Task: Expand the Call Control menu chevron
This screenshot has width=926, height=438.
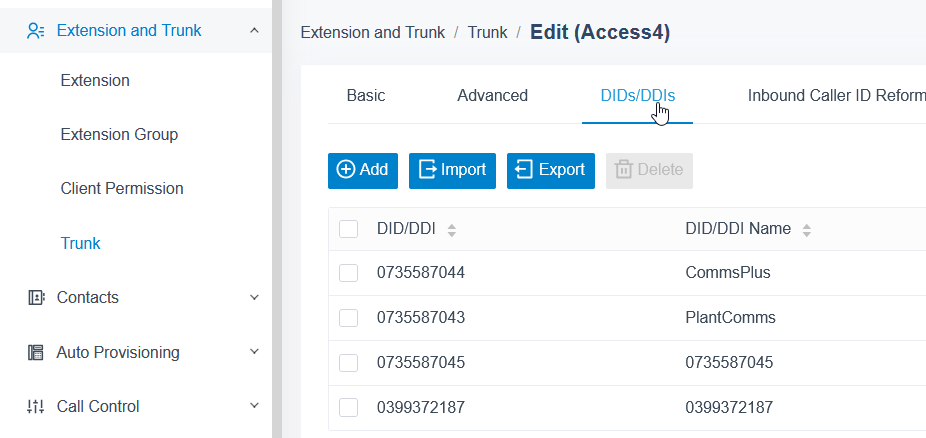Action: (x=255, y=406)
